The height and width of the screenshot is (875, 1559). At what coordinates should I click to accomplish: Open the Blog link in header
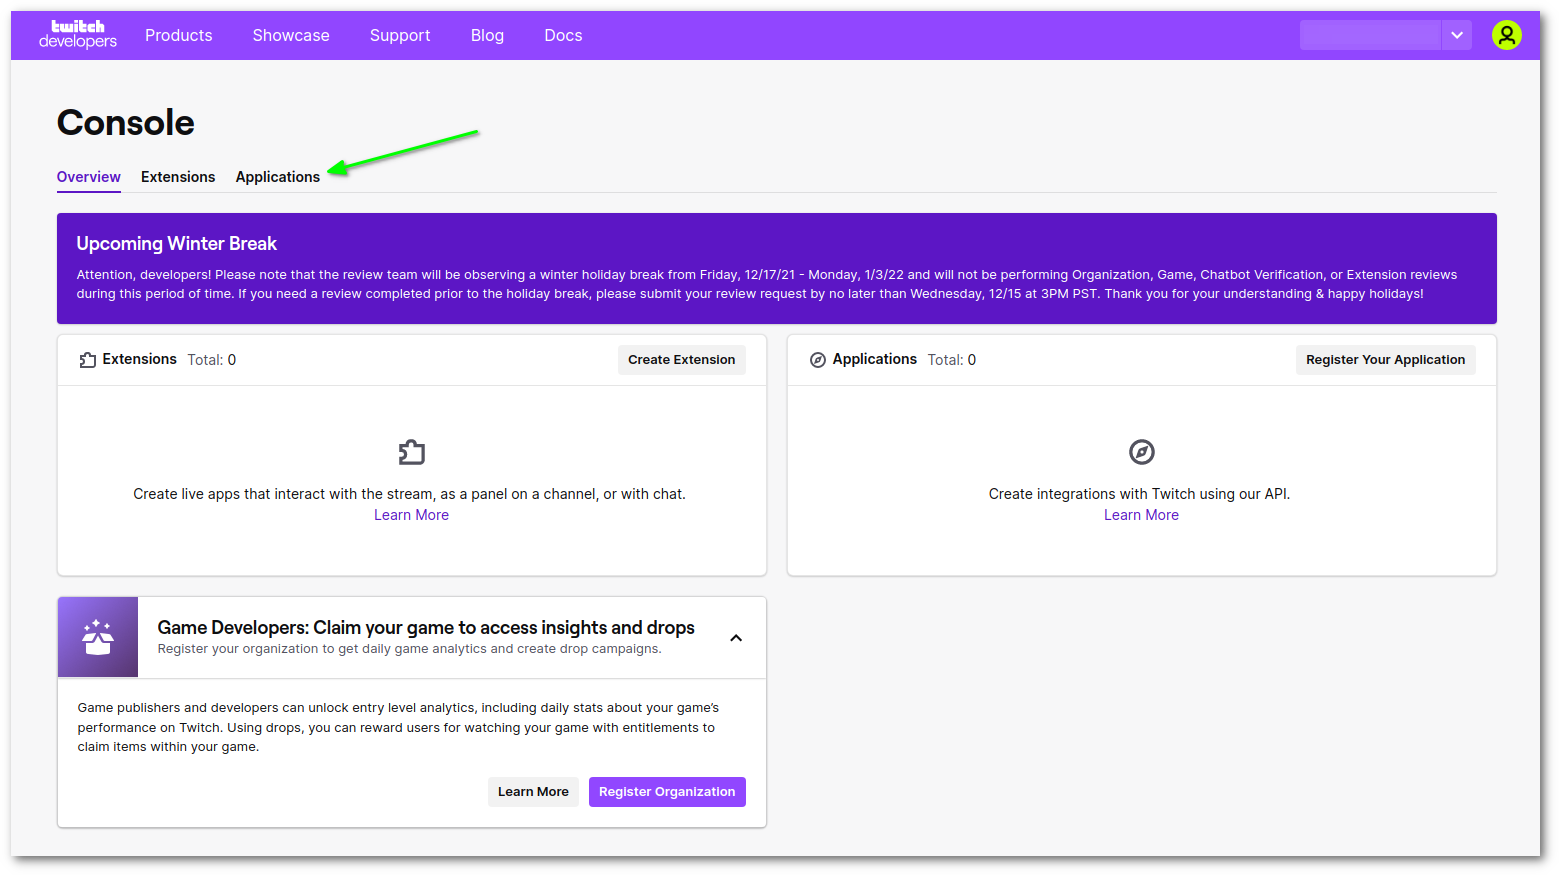(x=487, y=35)
